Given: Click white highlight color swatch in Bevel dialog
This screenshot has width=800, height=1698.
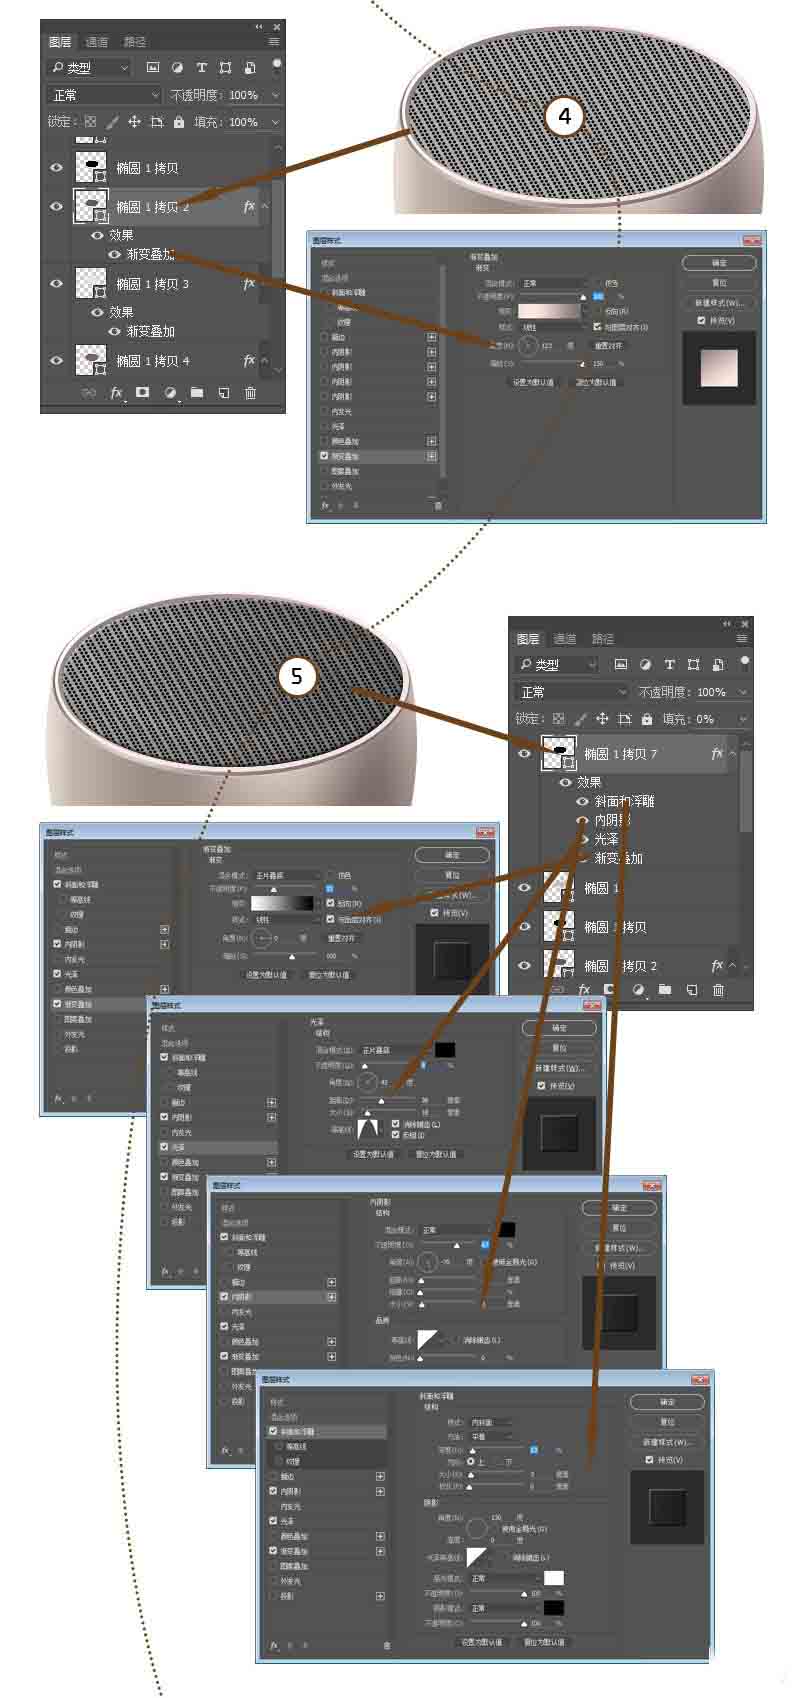Looking at the screenshot, I should click(x=554, y=1578).
